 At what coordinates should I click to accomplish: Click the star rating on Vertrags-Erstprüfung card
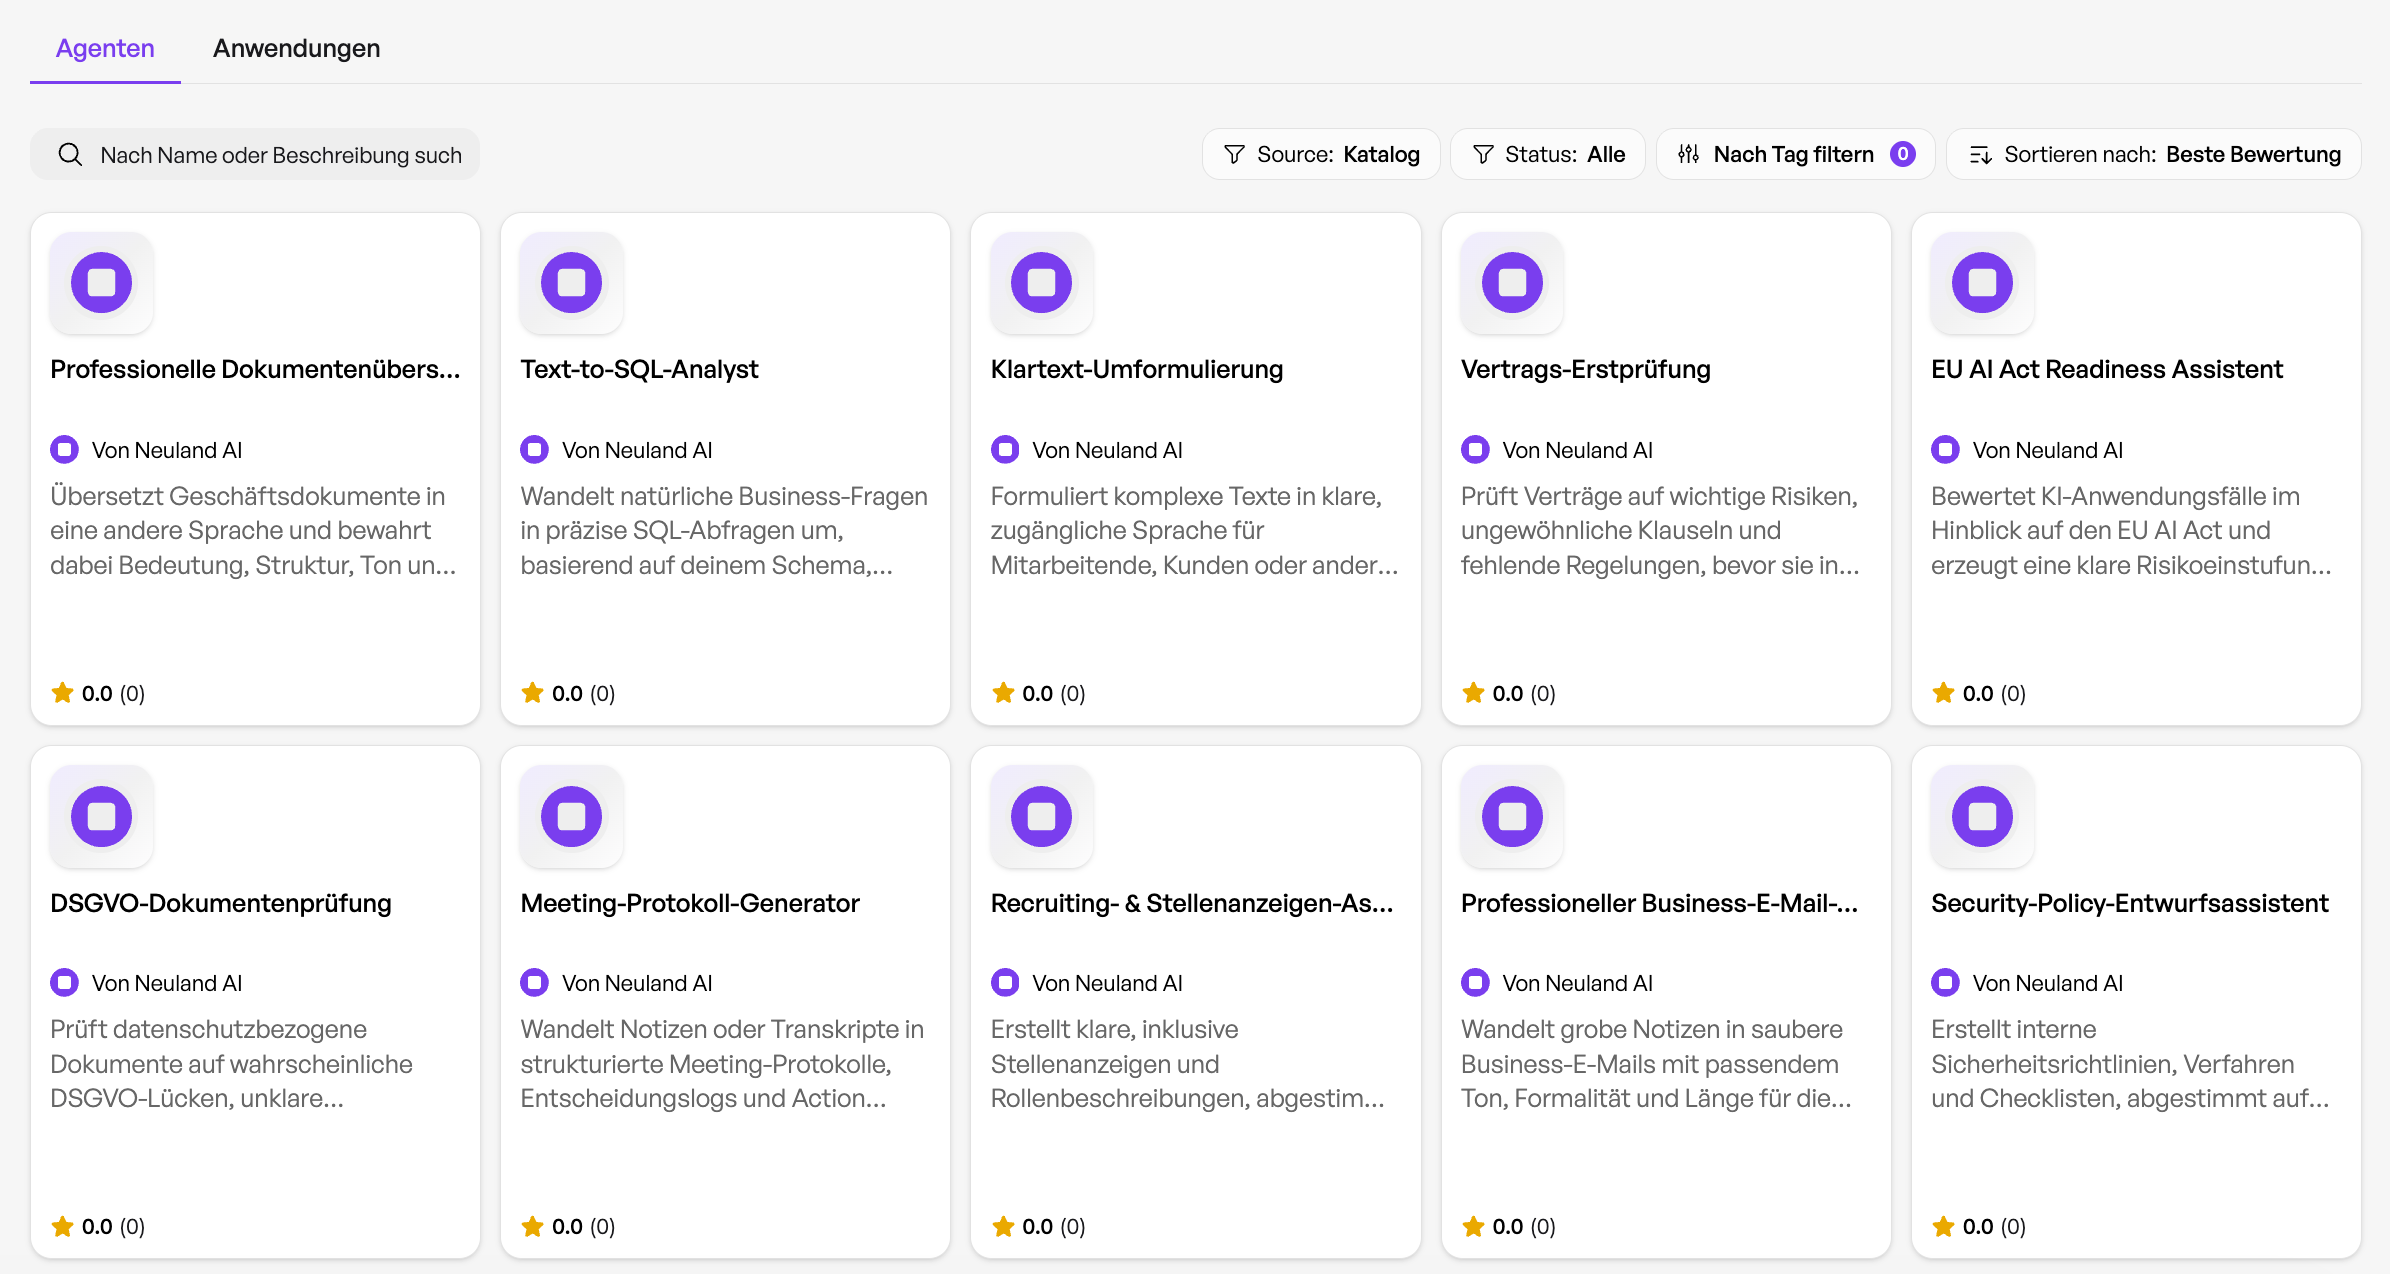[1509, 693]
